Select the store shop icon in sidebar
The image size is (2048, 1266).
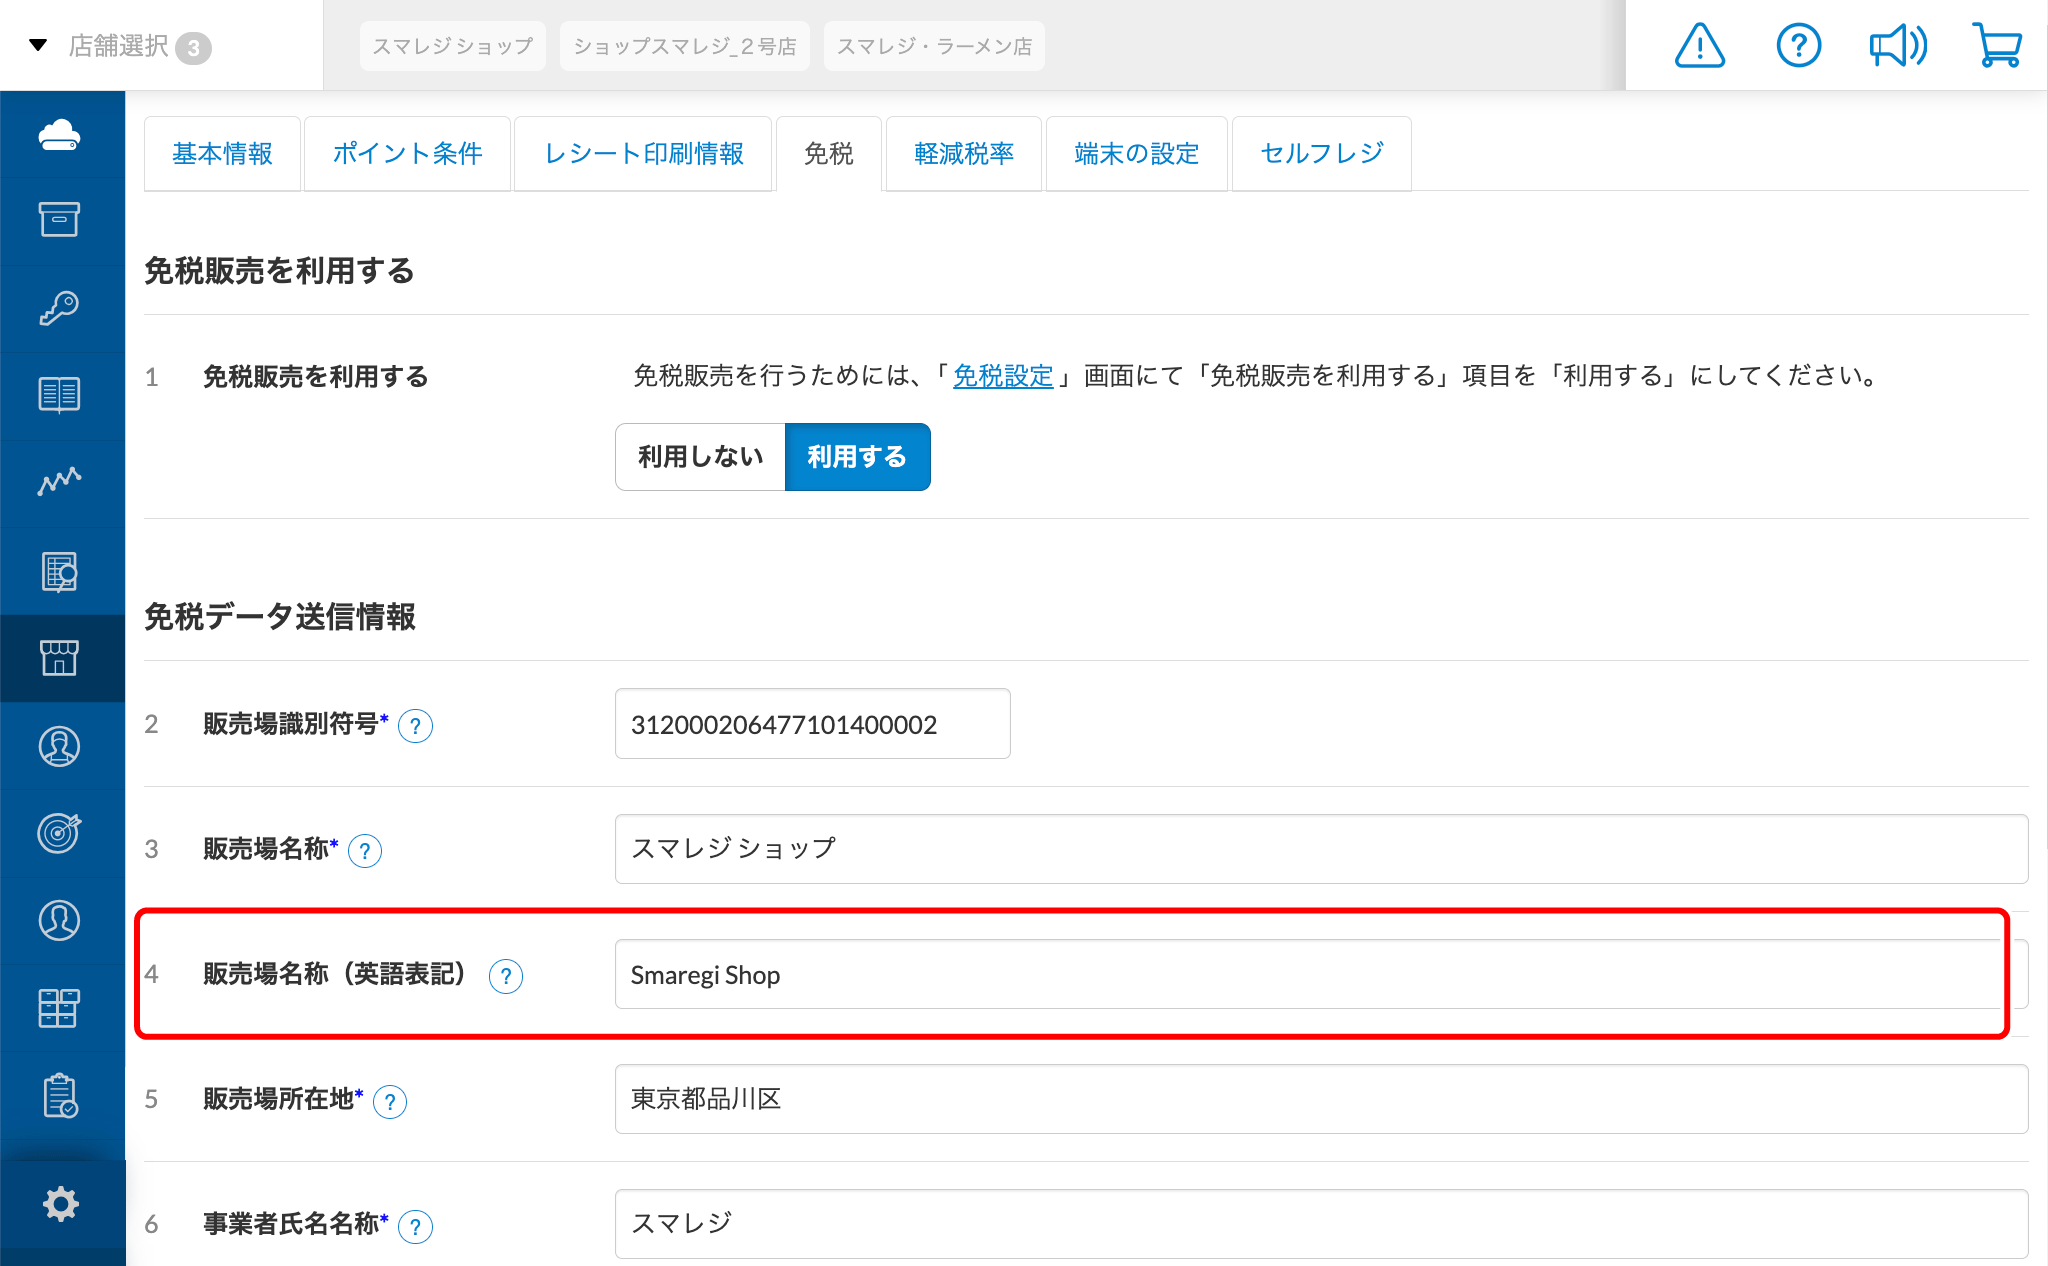[60, 658]
